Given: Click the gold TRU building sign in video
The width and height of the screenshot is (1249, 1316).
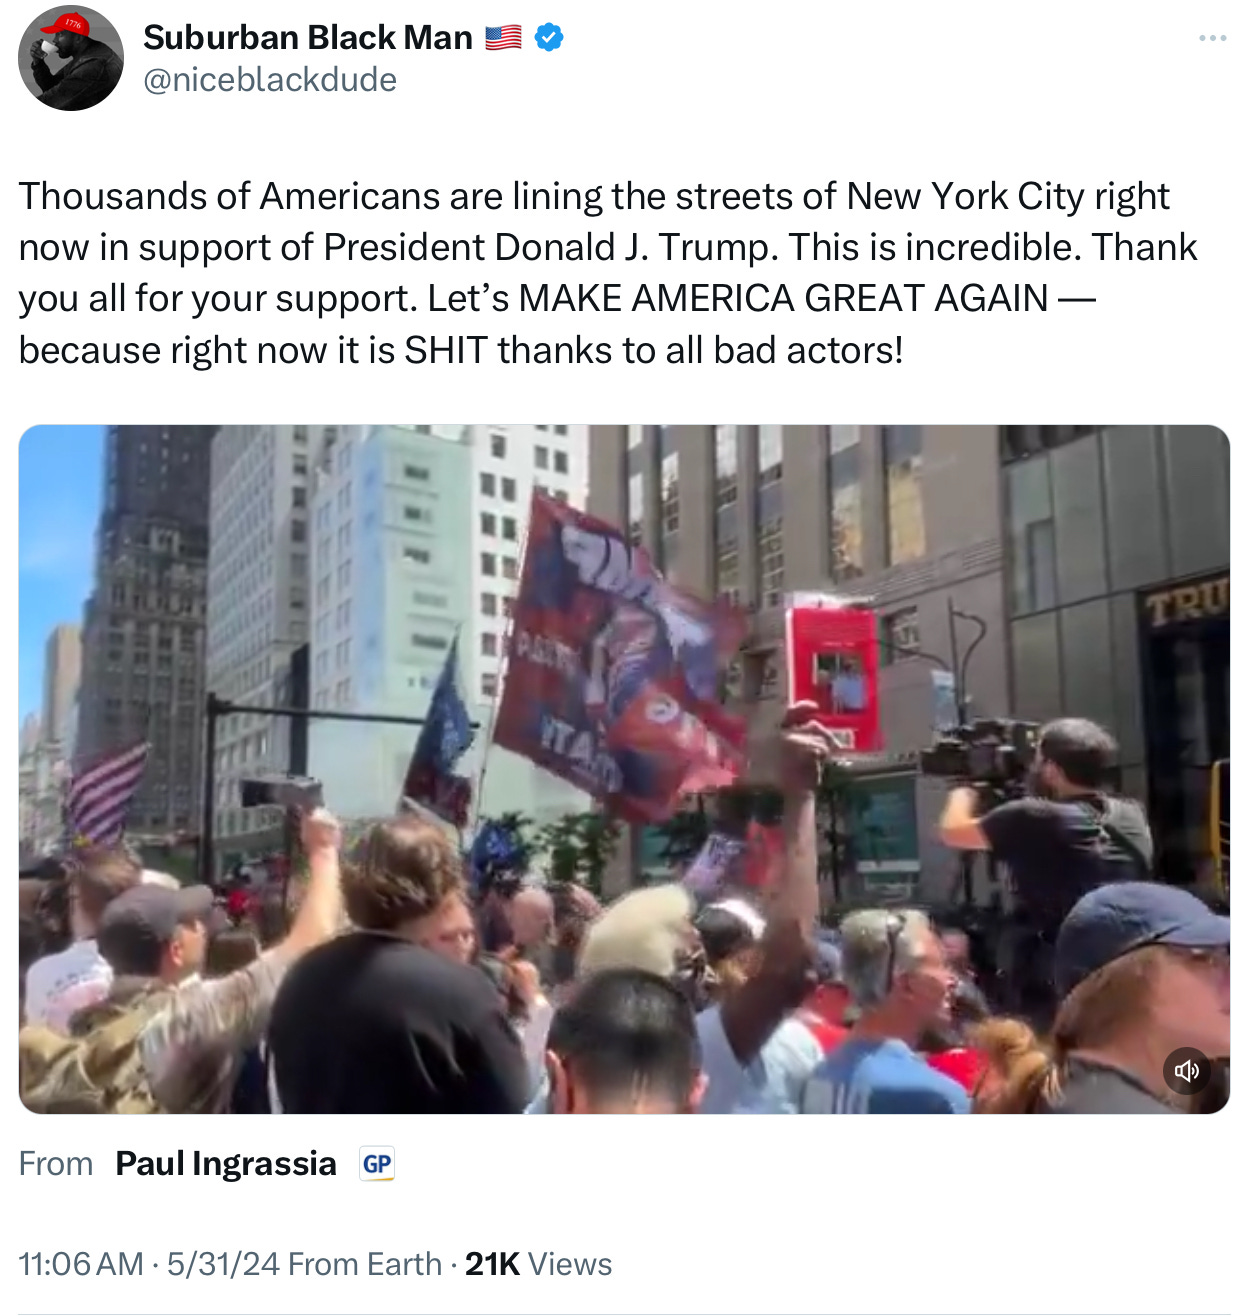Looking at the screenshot, I should point(1186,605).
